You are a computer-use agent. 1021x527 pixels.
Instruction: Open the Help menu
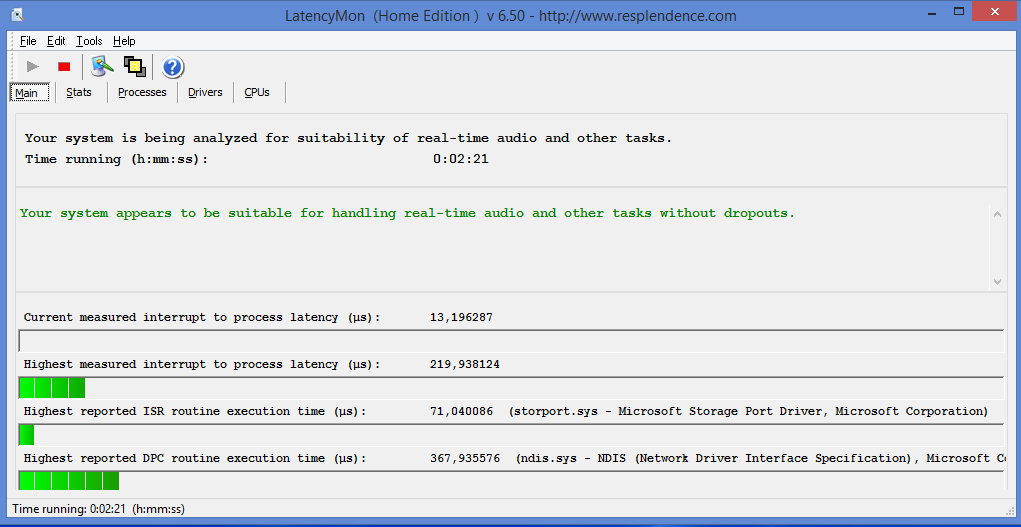click(124, 41)
